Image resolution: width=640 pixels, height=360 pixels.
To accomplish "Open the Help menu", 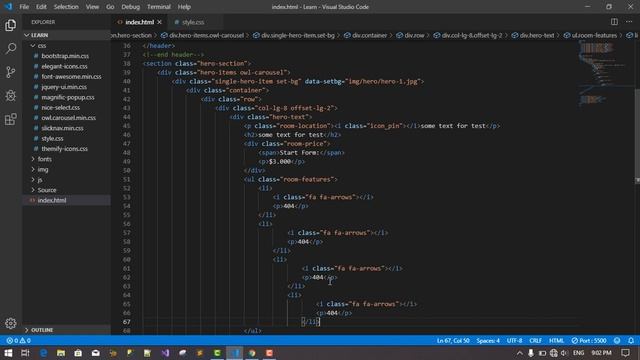I will click(184, 7).
